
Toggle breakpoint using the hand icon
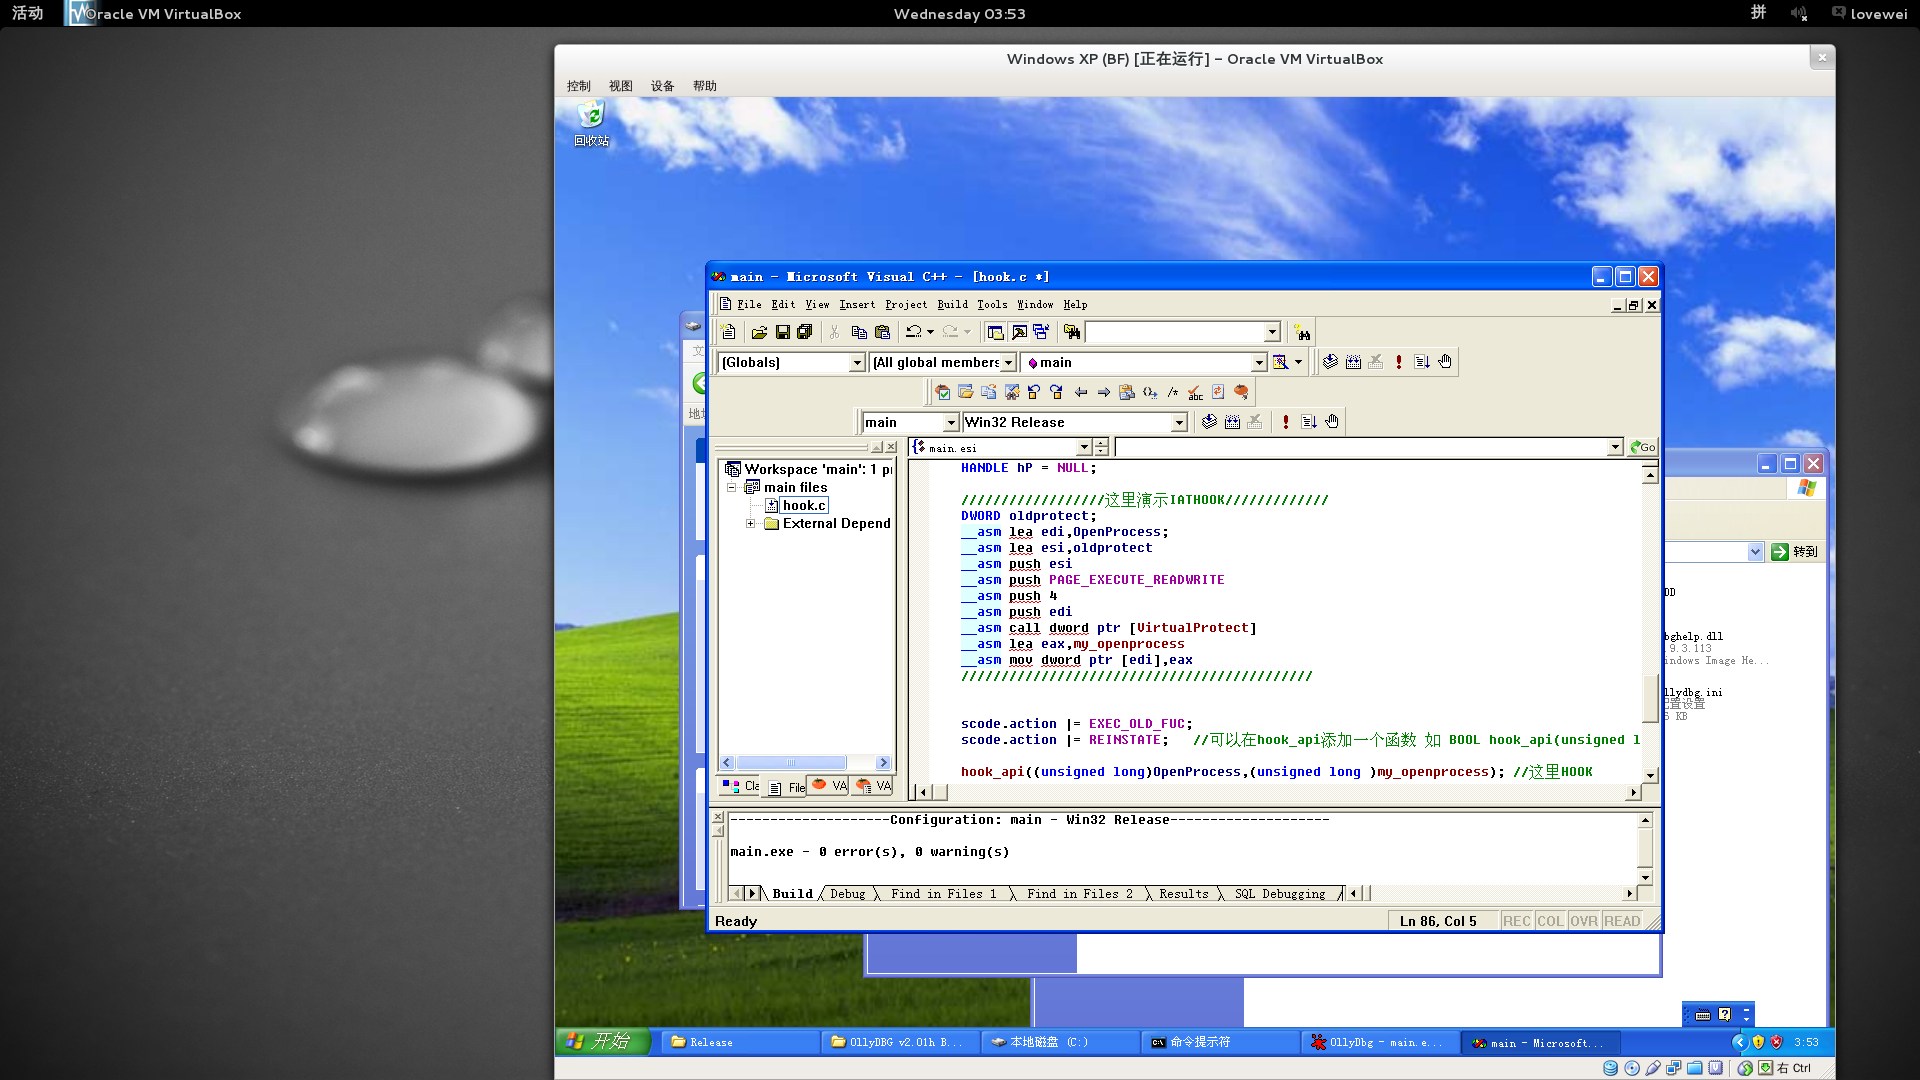[1444, 362]
